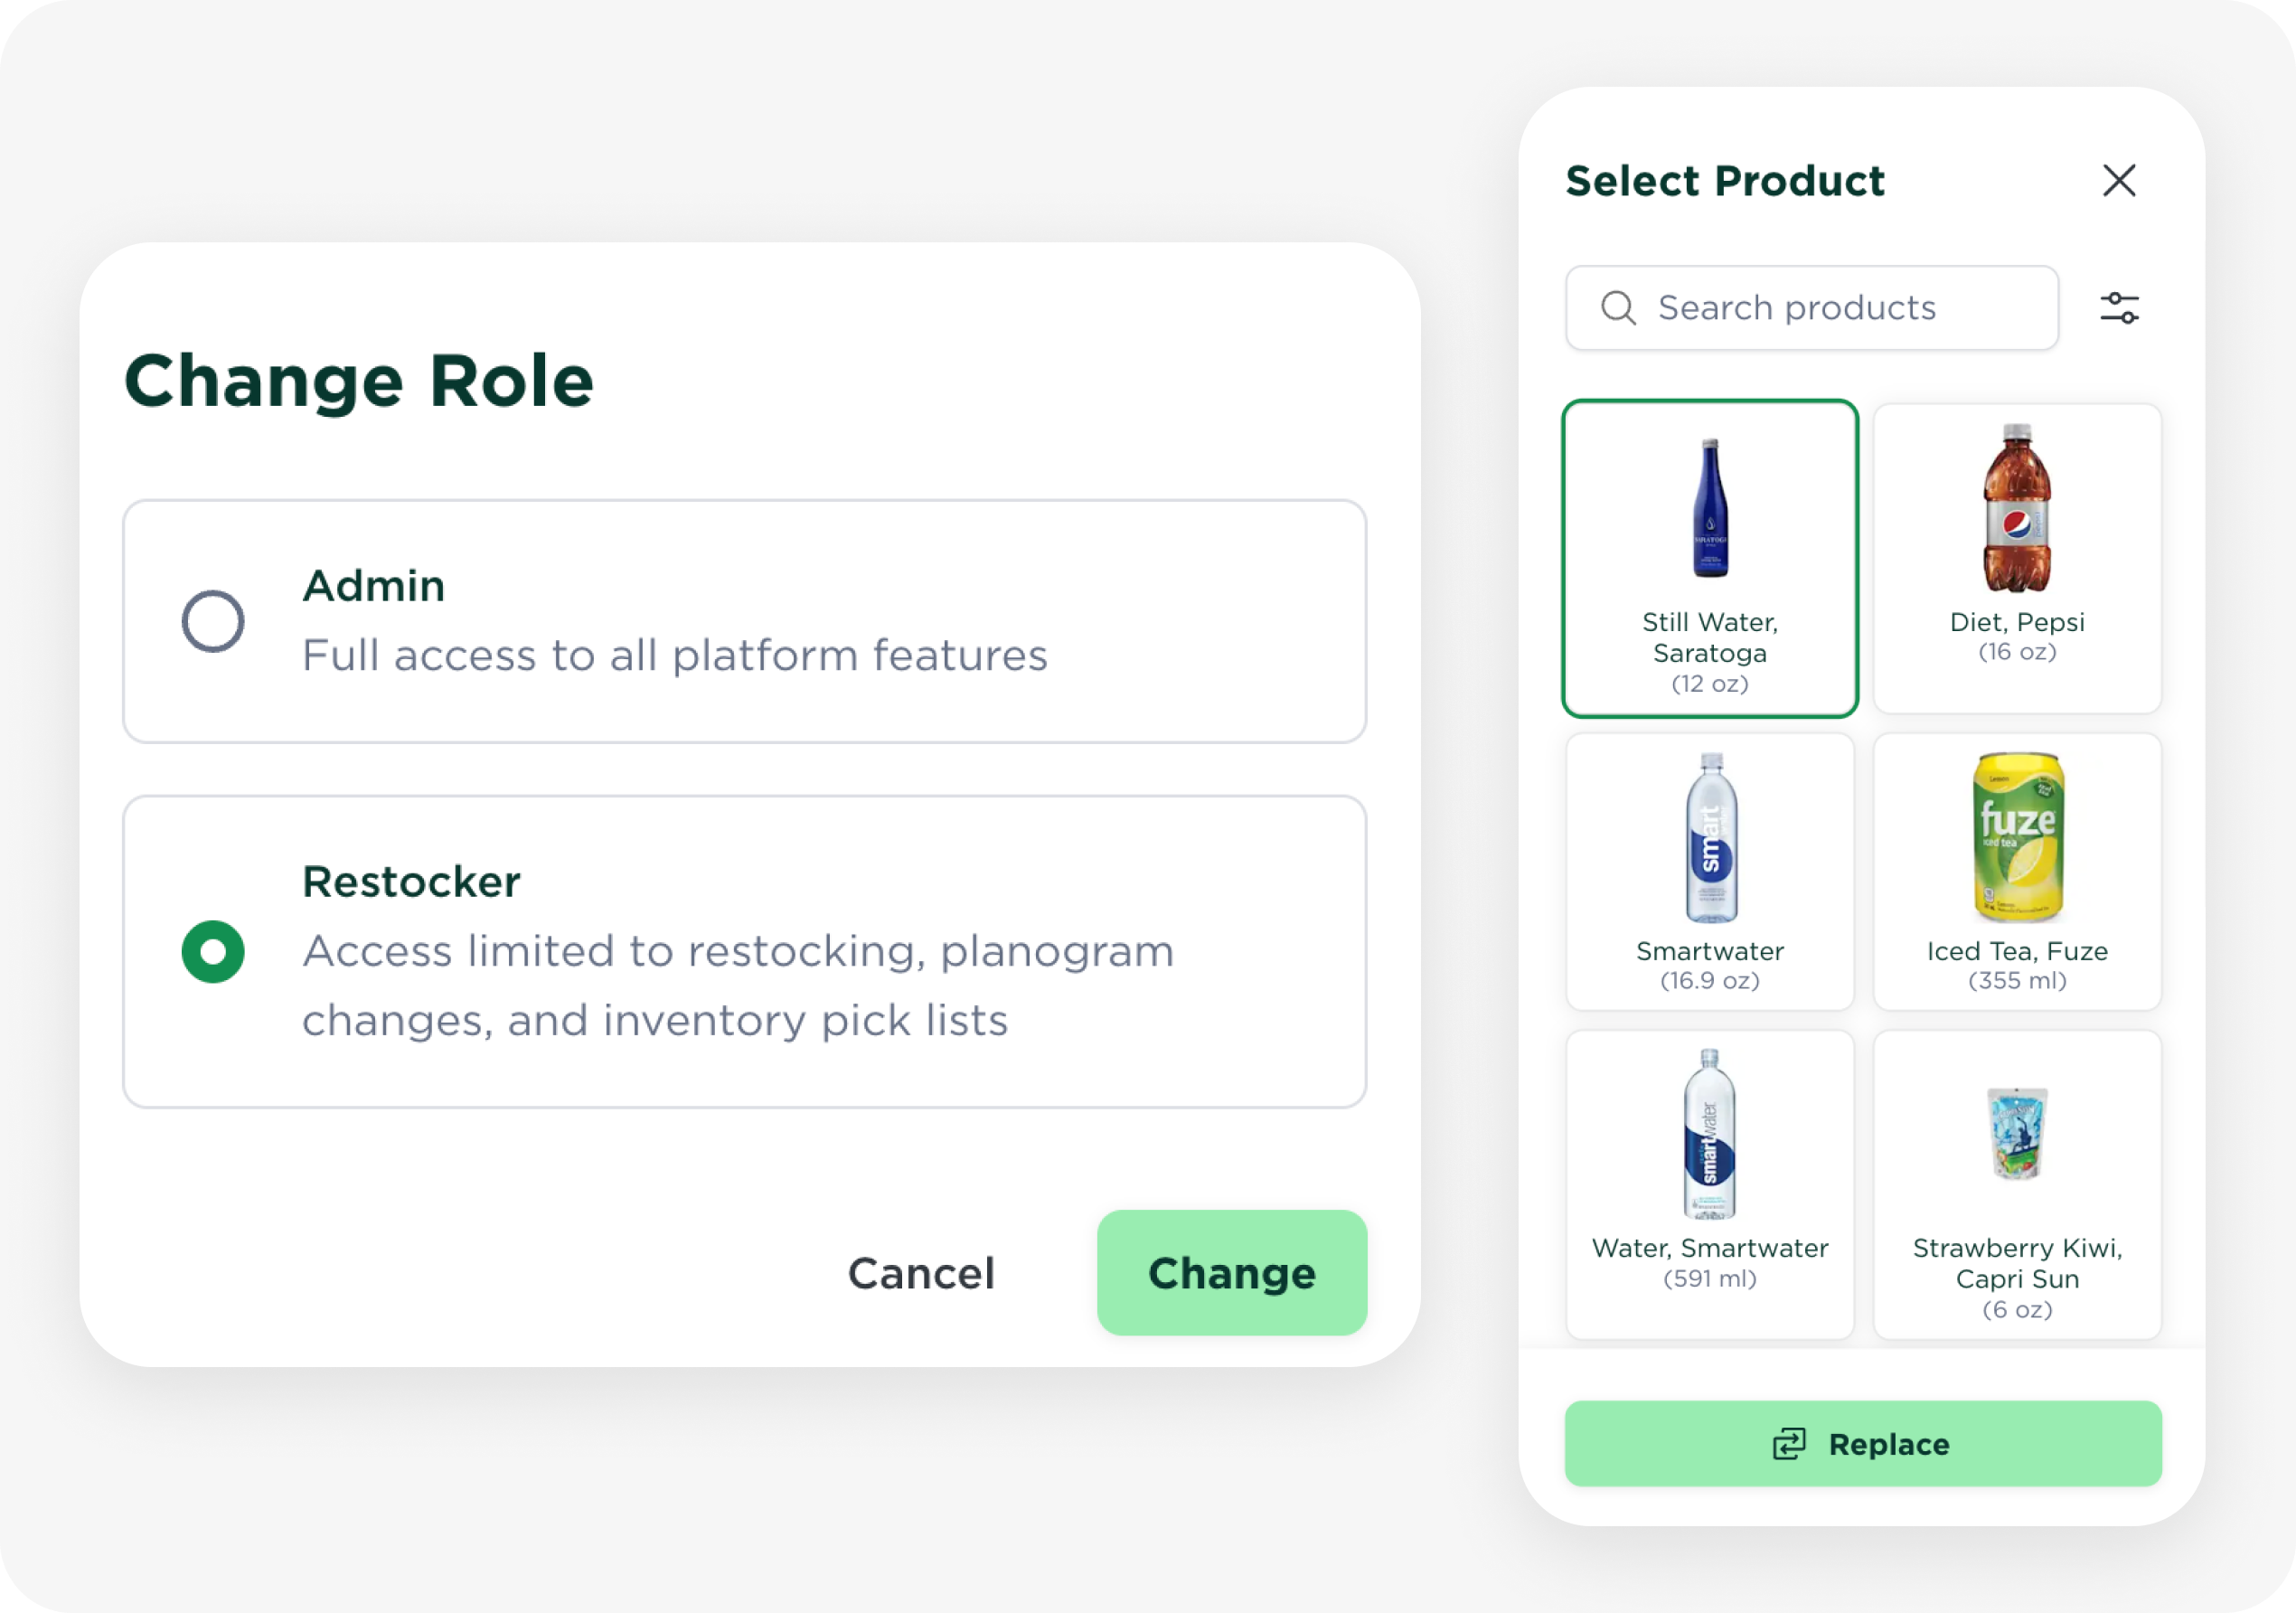The width and height of the screenshot is (2296, 1613).
Task: Close the Select Product panel
Action: [2118, 181]
